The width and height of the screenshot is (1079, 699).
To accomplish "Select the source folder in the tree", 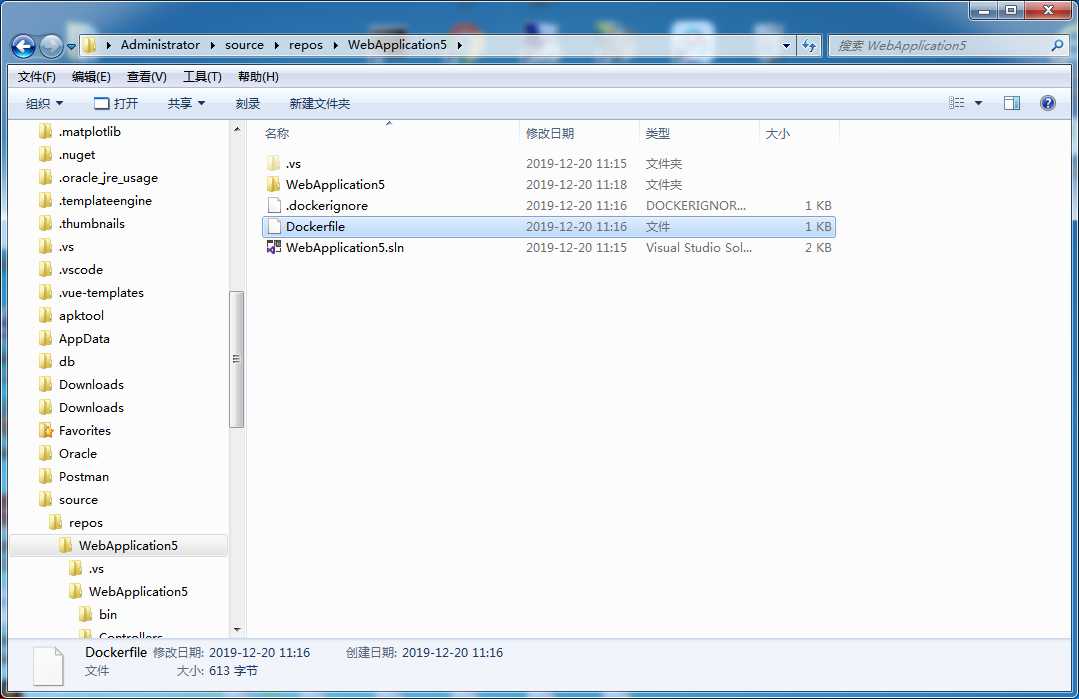I will coord(78,499).
